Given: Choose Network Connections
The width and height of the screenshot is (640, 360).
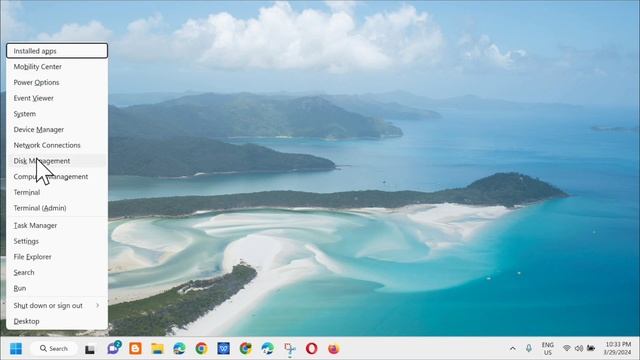Looking at the screenshot, I should (x=57, y=145).
